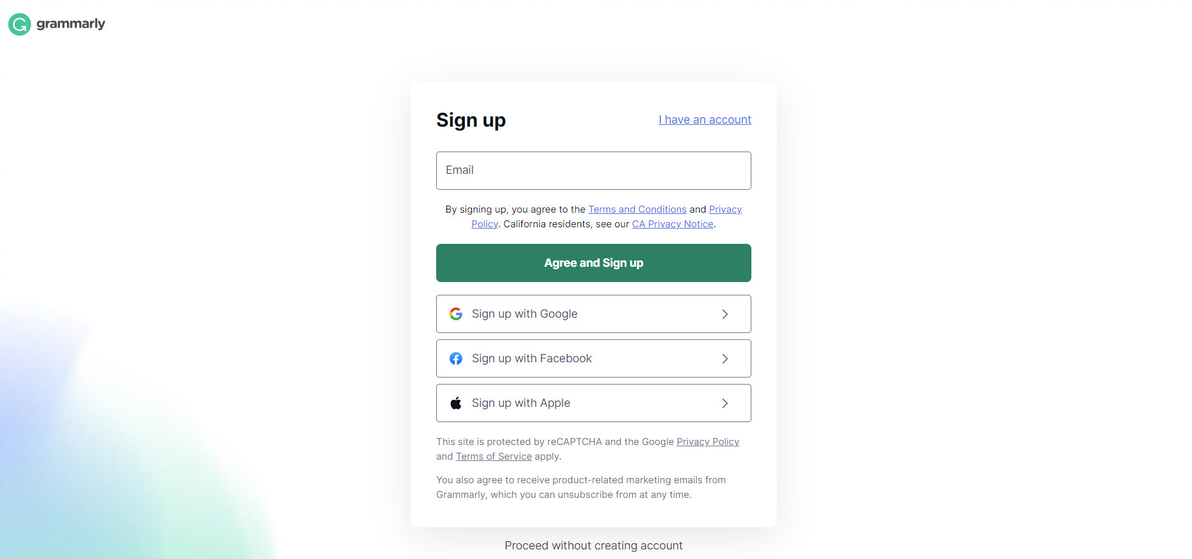Open Grammarly's Privacy Policy link under Email
The image size is (1192, 559).
click(x=725, y=210)
